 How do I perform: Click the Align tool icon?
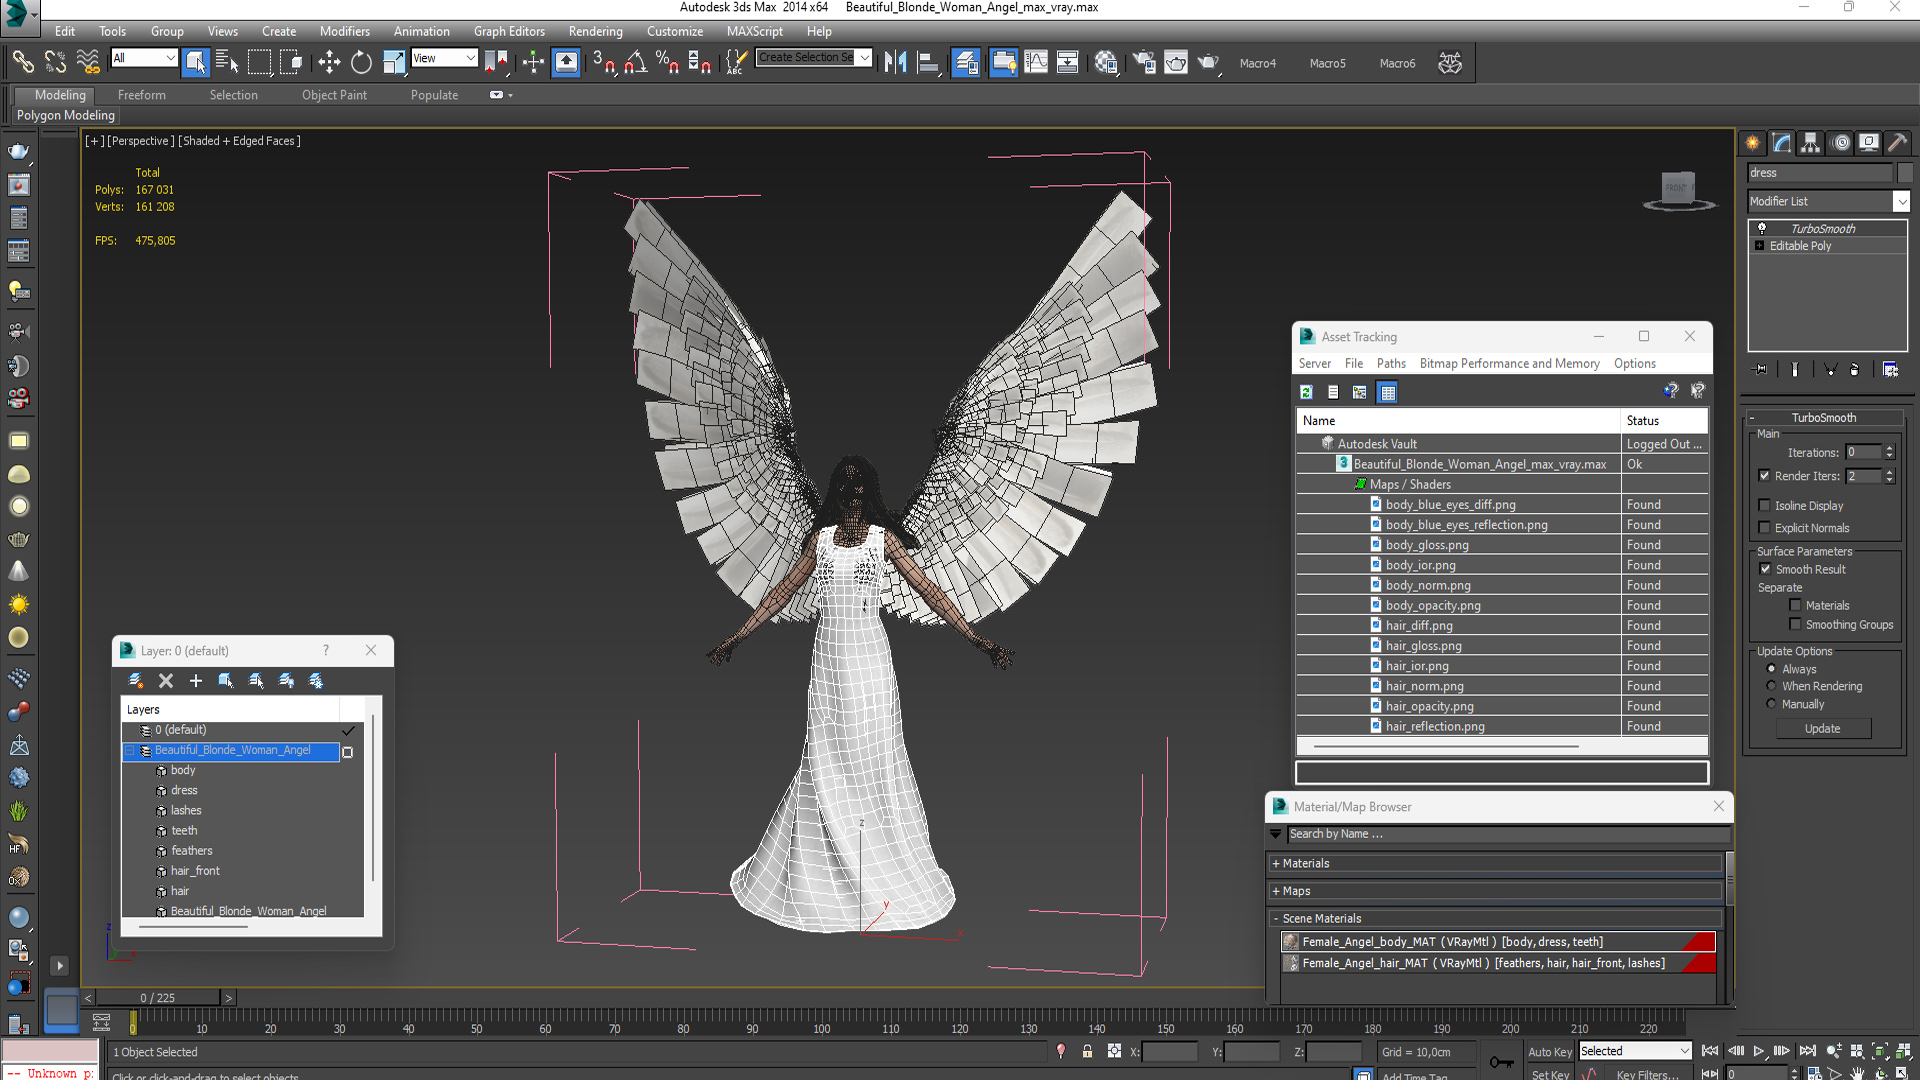coord(928,62)
